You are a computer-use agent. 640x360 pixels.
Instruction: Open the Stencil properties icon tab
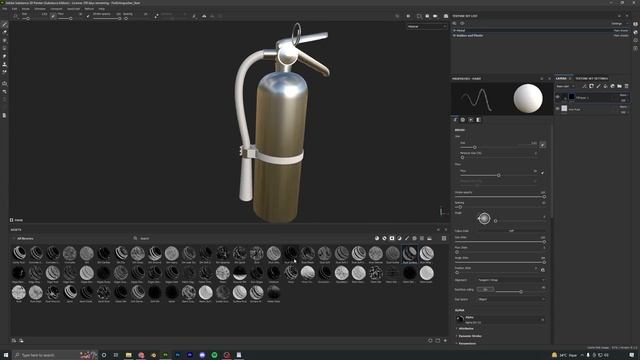click(x=471, y=120)
